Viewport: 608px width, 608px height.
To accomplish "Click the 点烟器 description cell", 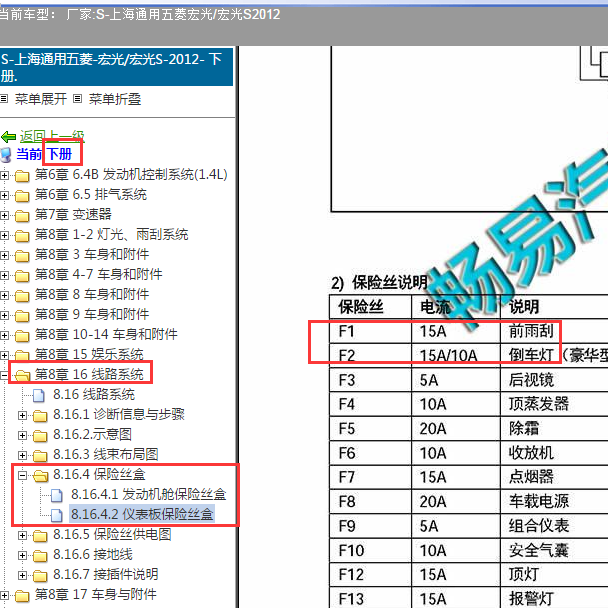I will pyautogui.click(x=554, y=477).
